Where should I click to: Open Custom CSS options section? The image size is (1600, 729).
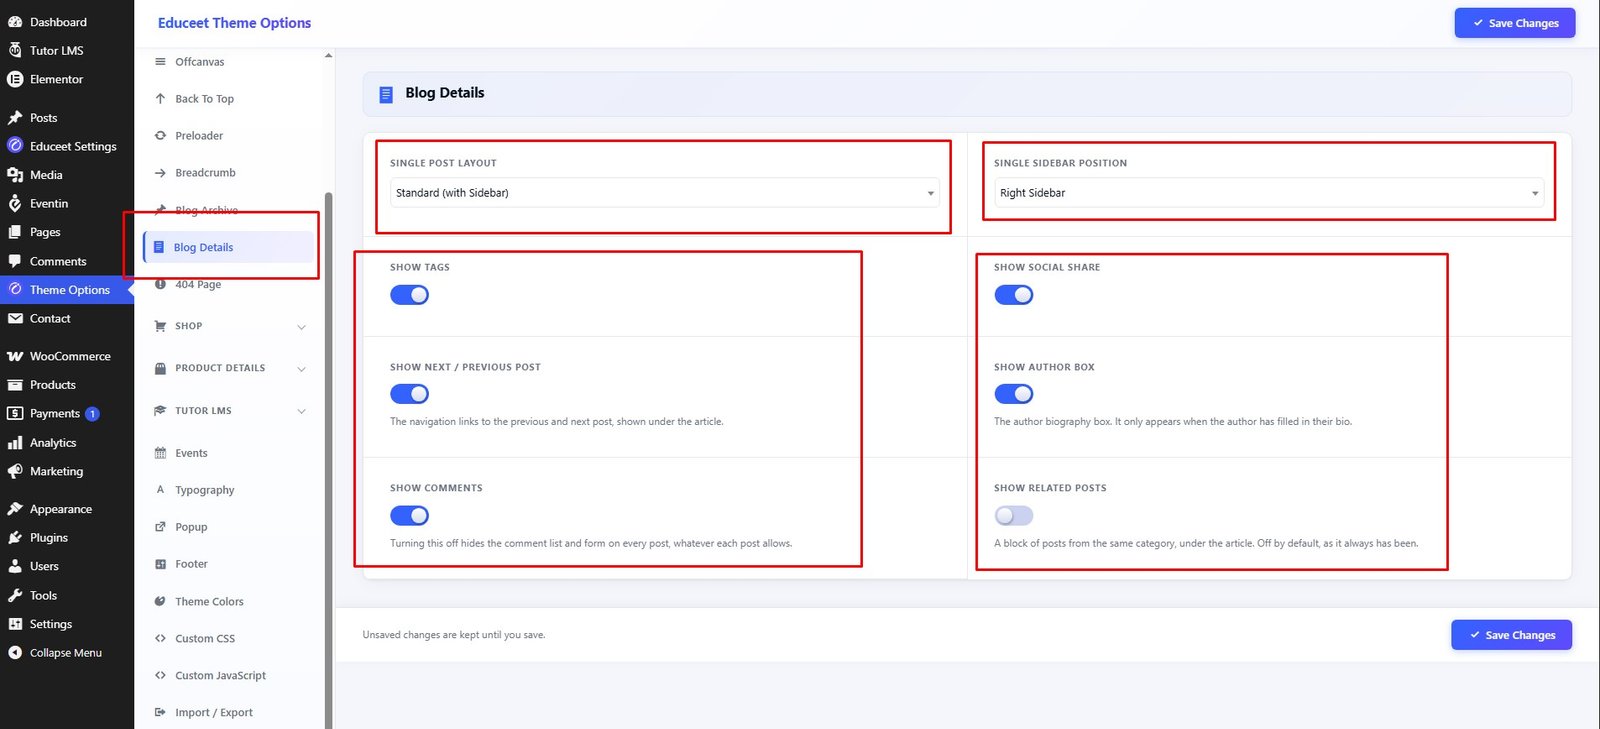[x=229, y=638]
